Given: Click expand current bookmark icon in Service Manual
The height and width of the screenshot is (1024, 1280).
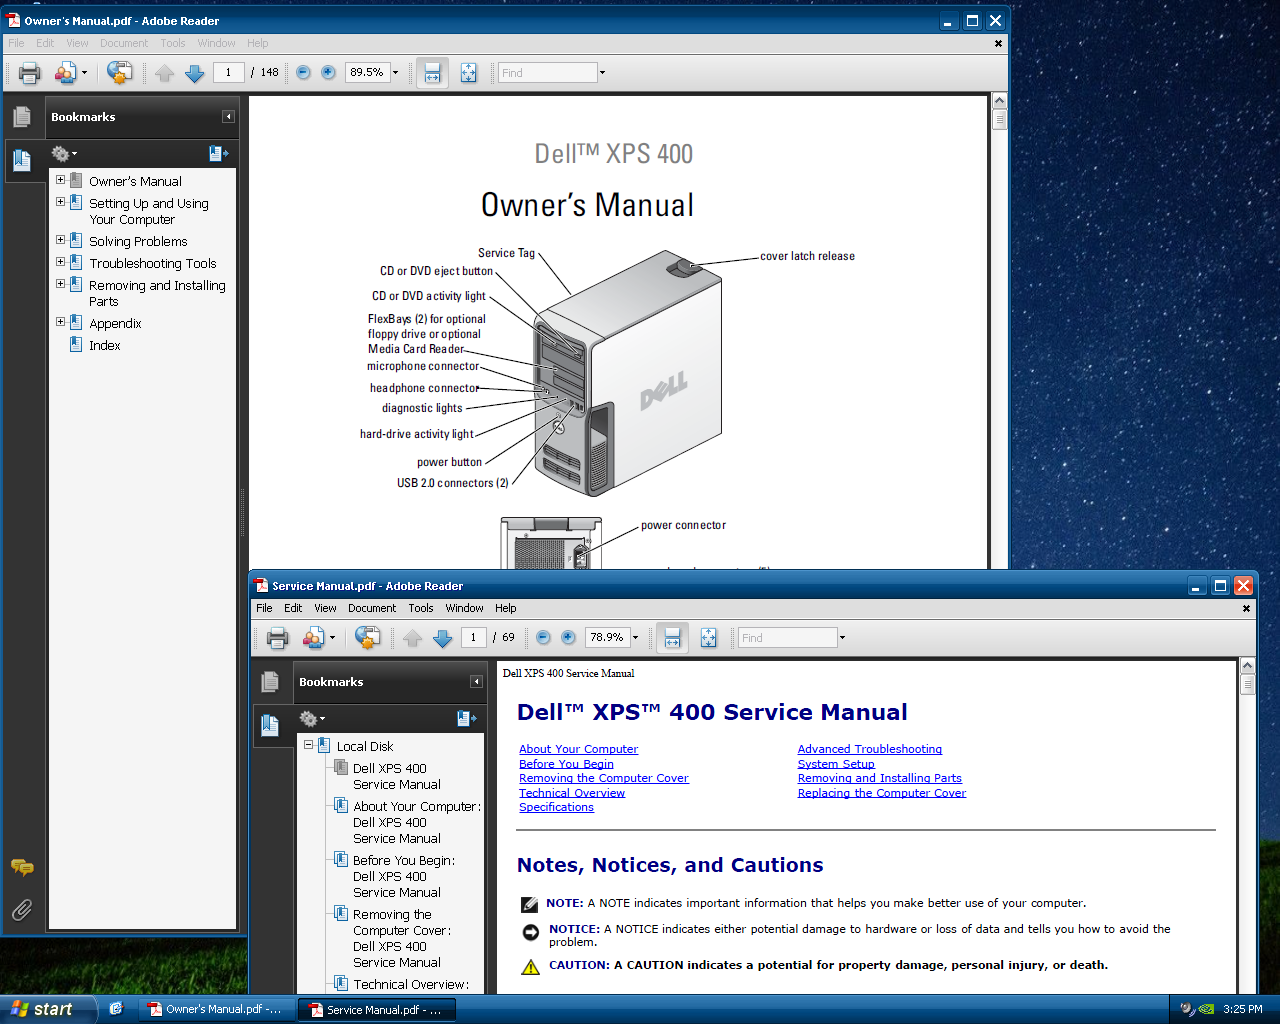Looking at the screenshot, I should point(466,719).
